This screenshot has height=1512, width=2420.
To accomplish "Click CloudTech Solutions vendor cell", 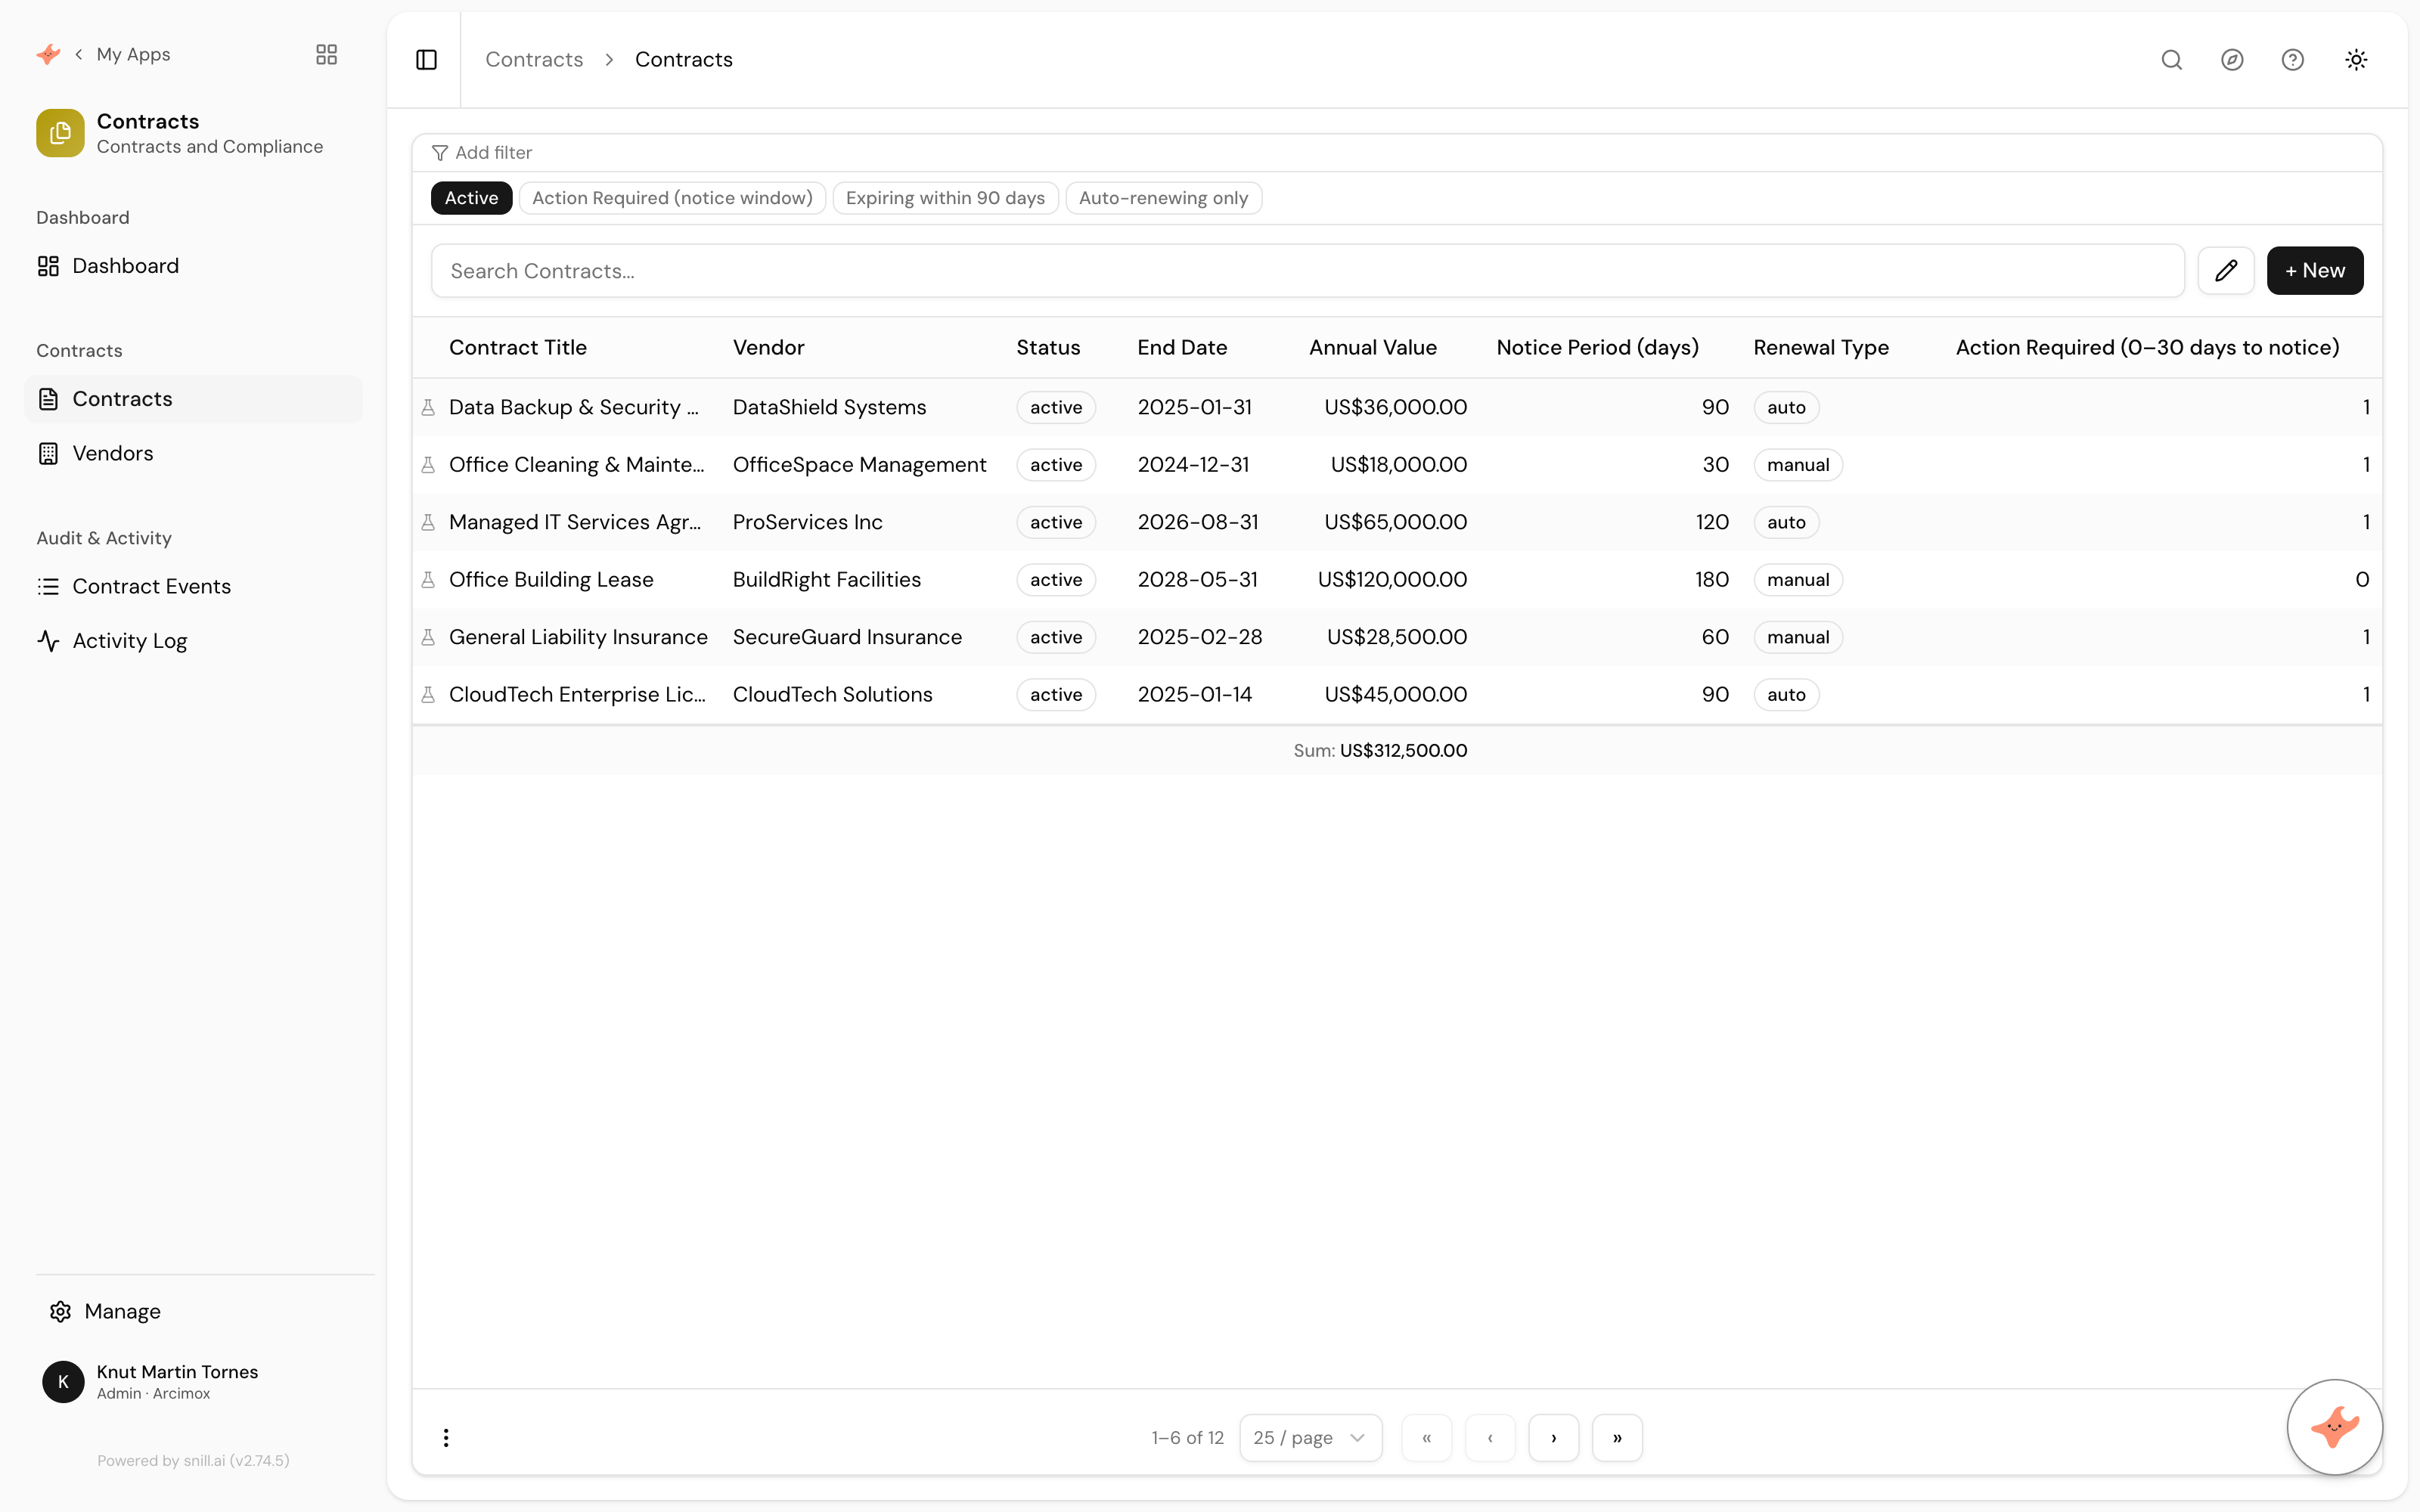I will coord(832,695).
